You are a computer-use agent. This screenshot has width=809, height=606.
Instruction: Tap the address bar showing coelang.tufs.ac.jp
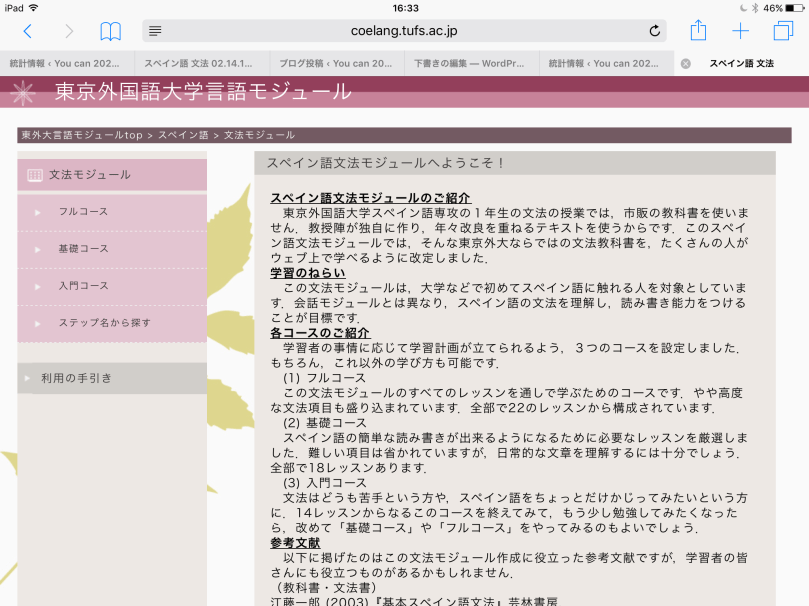(x=404, y=31)
